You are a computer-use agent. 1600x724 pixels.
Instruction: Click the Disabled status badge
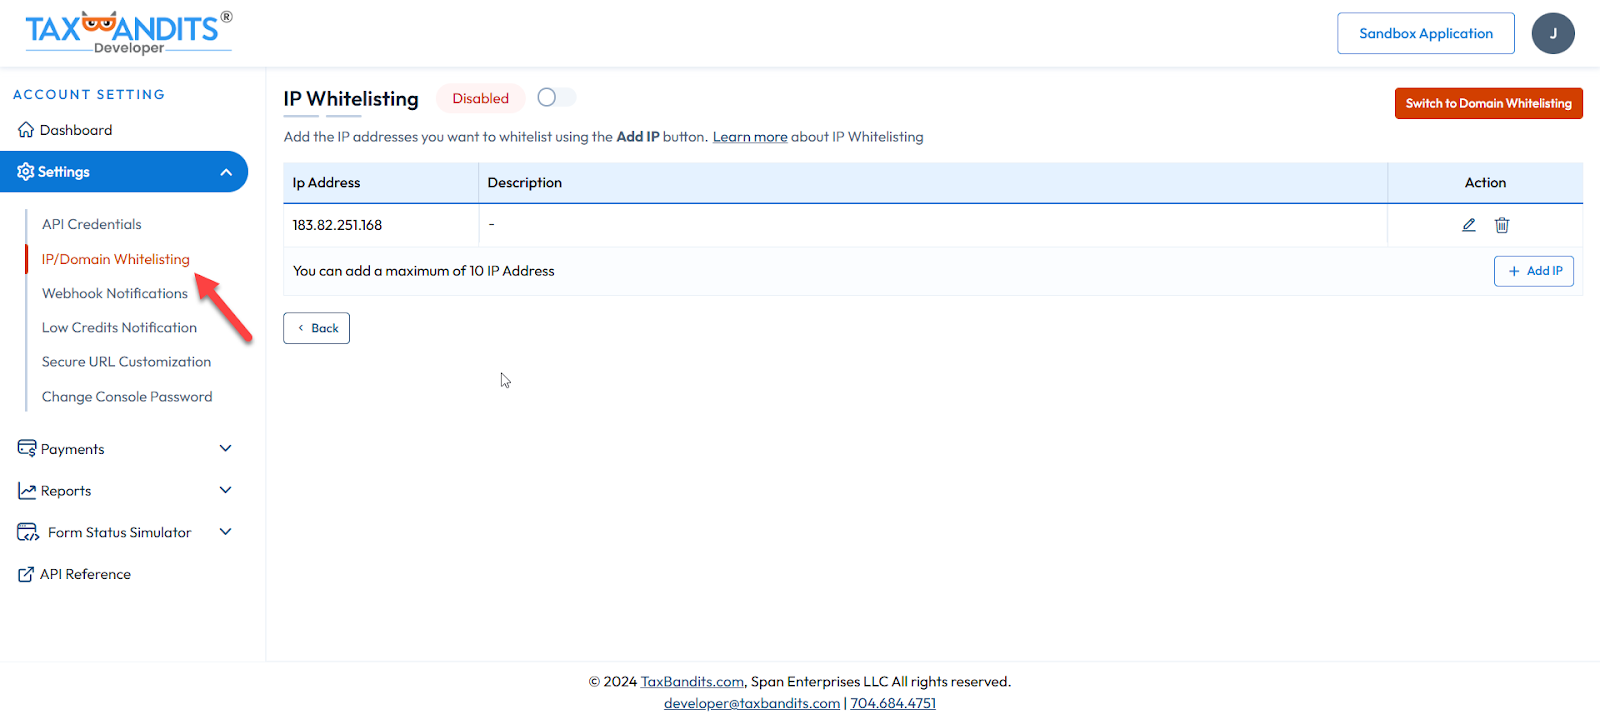[x=480, y=98]
